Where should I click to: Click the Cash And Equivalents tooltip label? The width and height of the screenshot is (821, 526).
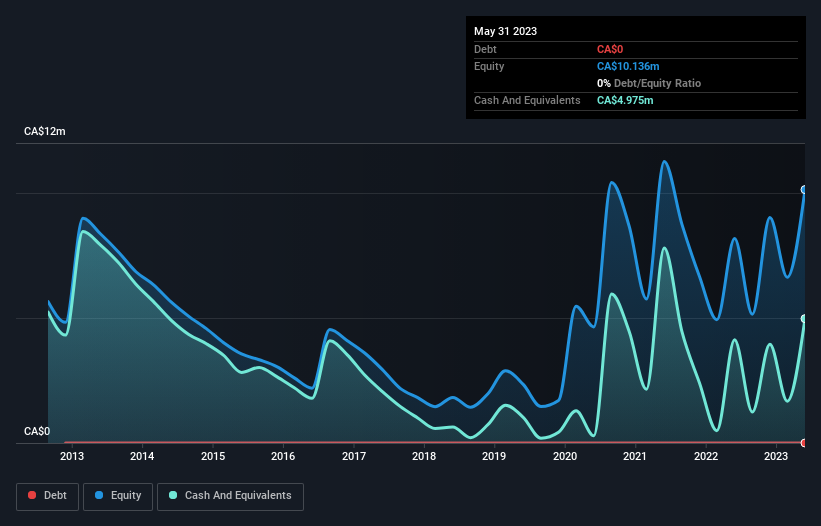(527, 100)
